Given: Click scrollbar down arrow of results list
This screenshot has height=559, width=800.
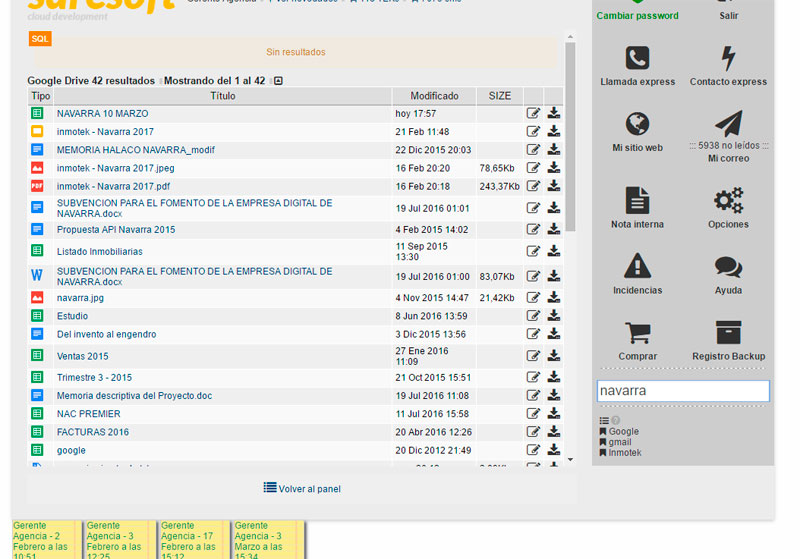Looking at the screenshot, I should [x=570, y=460].
